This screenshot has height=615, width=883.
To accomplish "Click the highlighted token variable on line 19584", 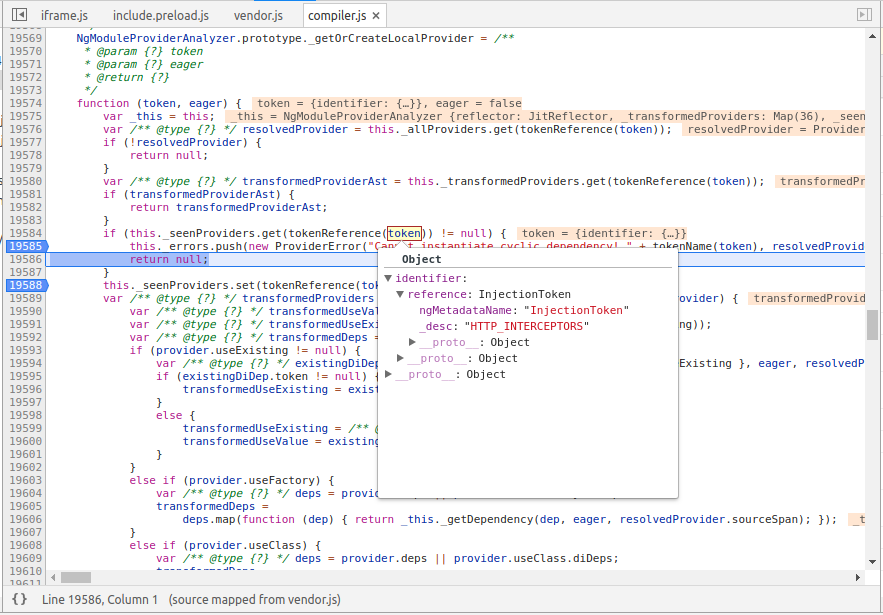I will (x=404, y=233).
